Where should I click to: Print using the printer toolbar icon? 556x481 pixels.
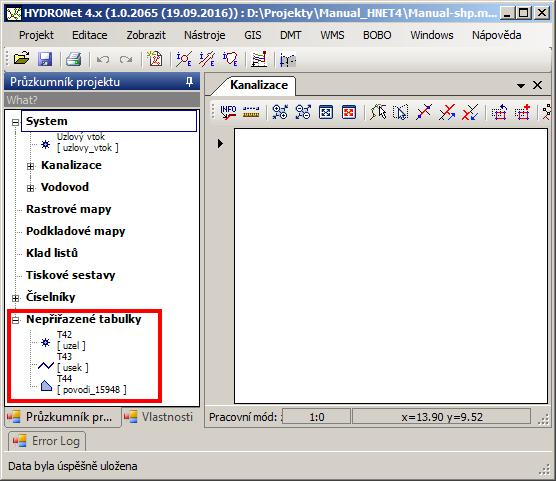pos(74,59)
